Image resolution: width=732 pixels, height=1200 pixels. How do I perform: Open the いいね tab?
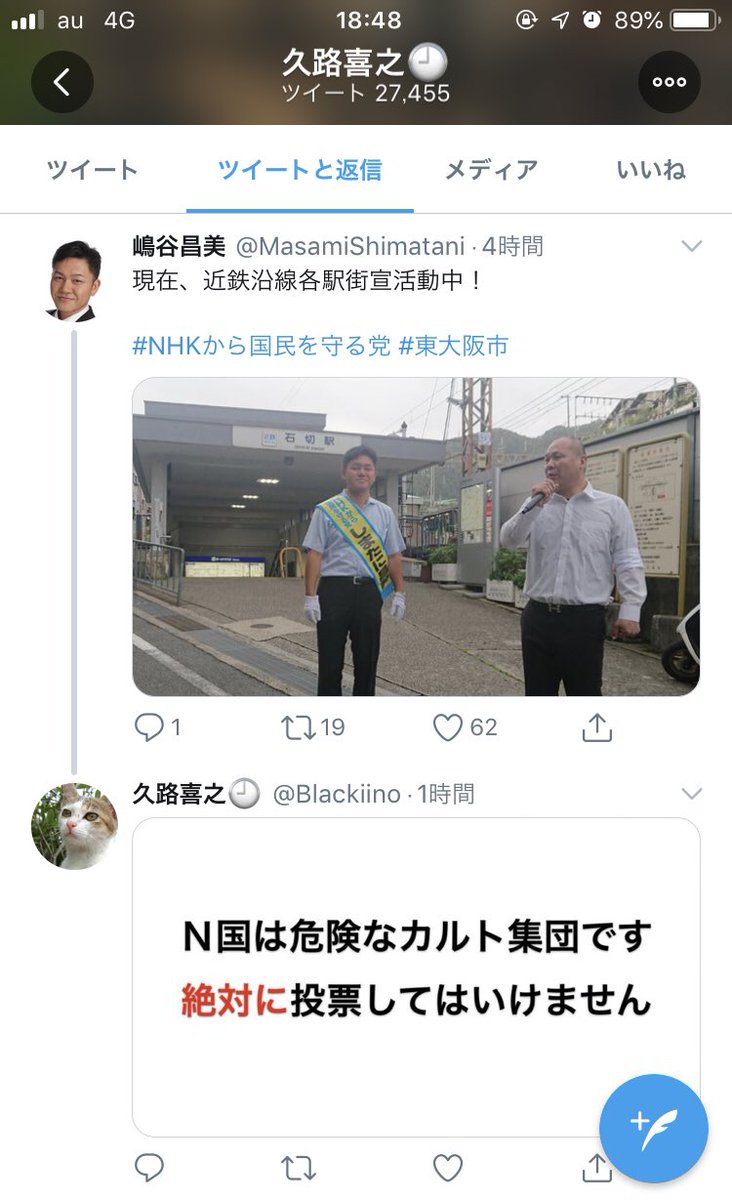click(x=651, y=170)
